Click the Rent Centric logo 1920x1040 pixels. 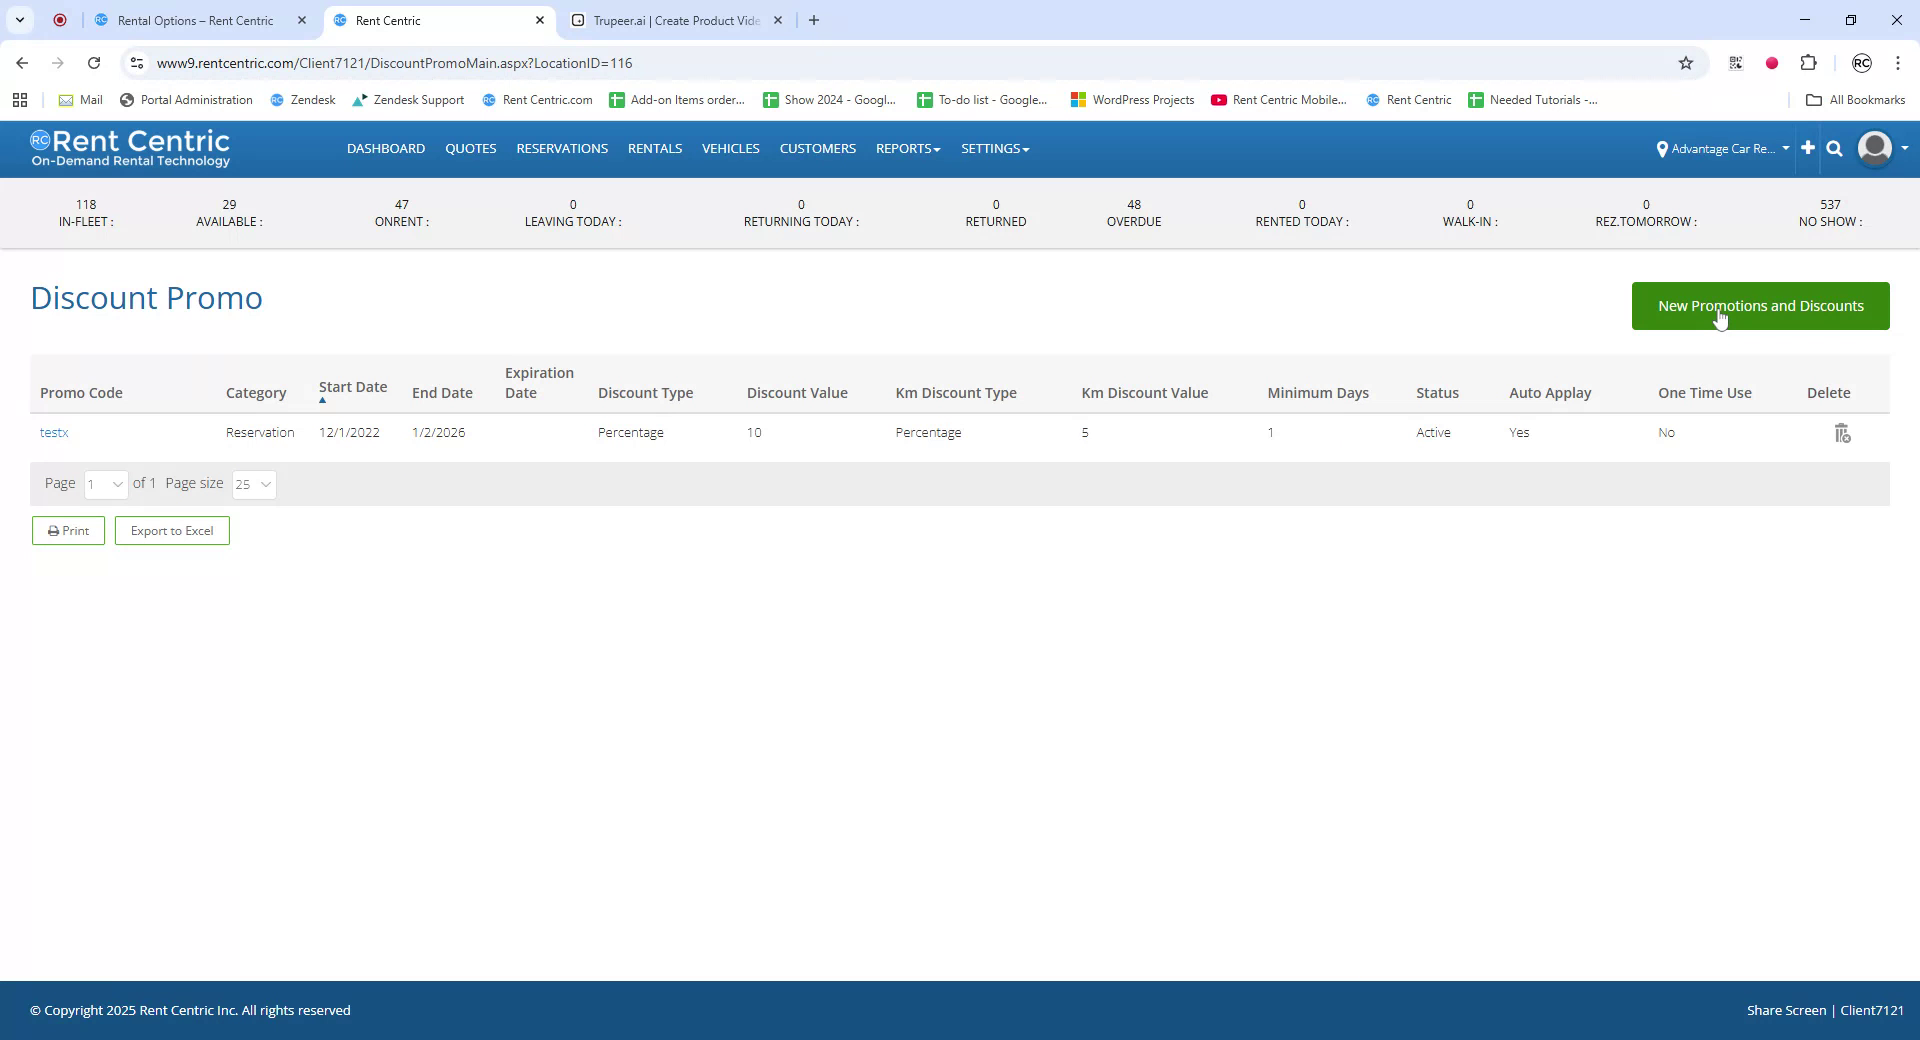[130, 148]
